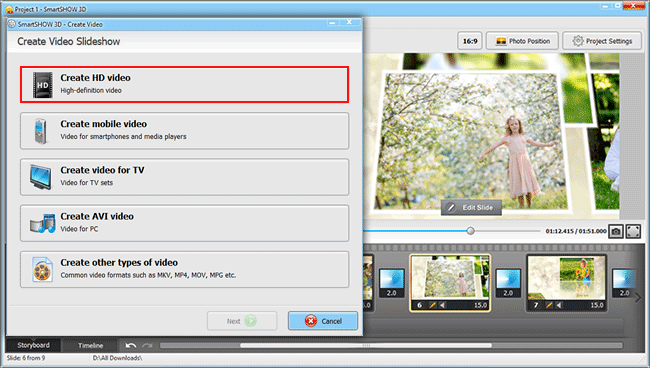Open Create other types of video
650x368 pixels.
coord(184,269)
